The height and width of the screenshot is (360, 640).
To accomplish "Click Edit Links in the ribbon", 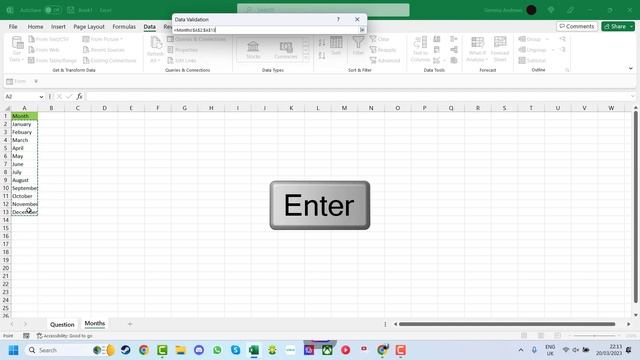I will point(182,60).
